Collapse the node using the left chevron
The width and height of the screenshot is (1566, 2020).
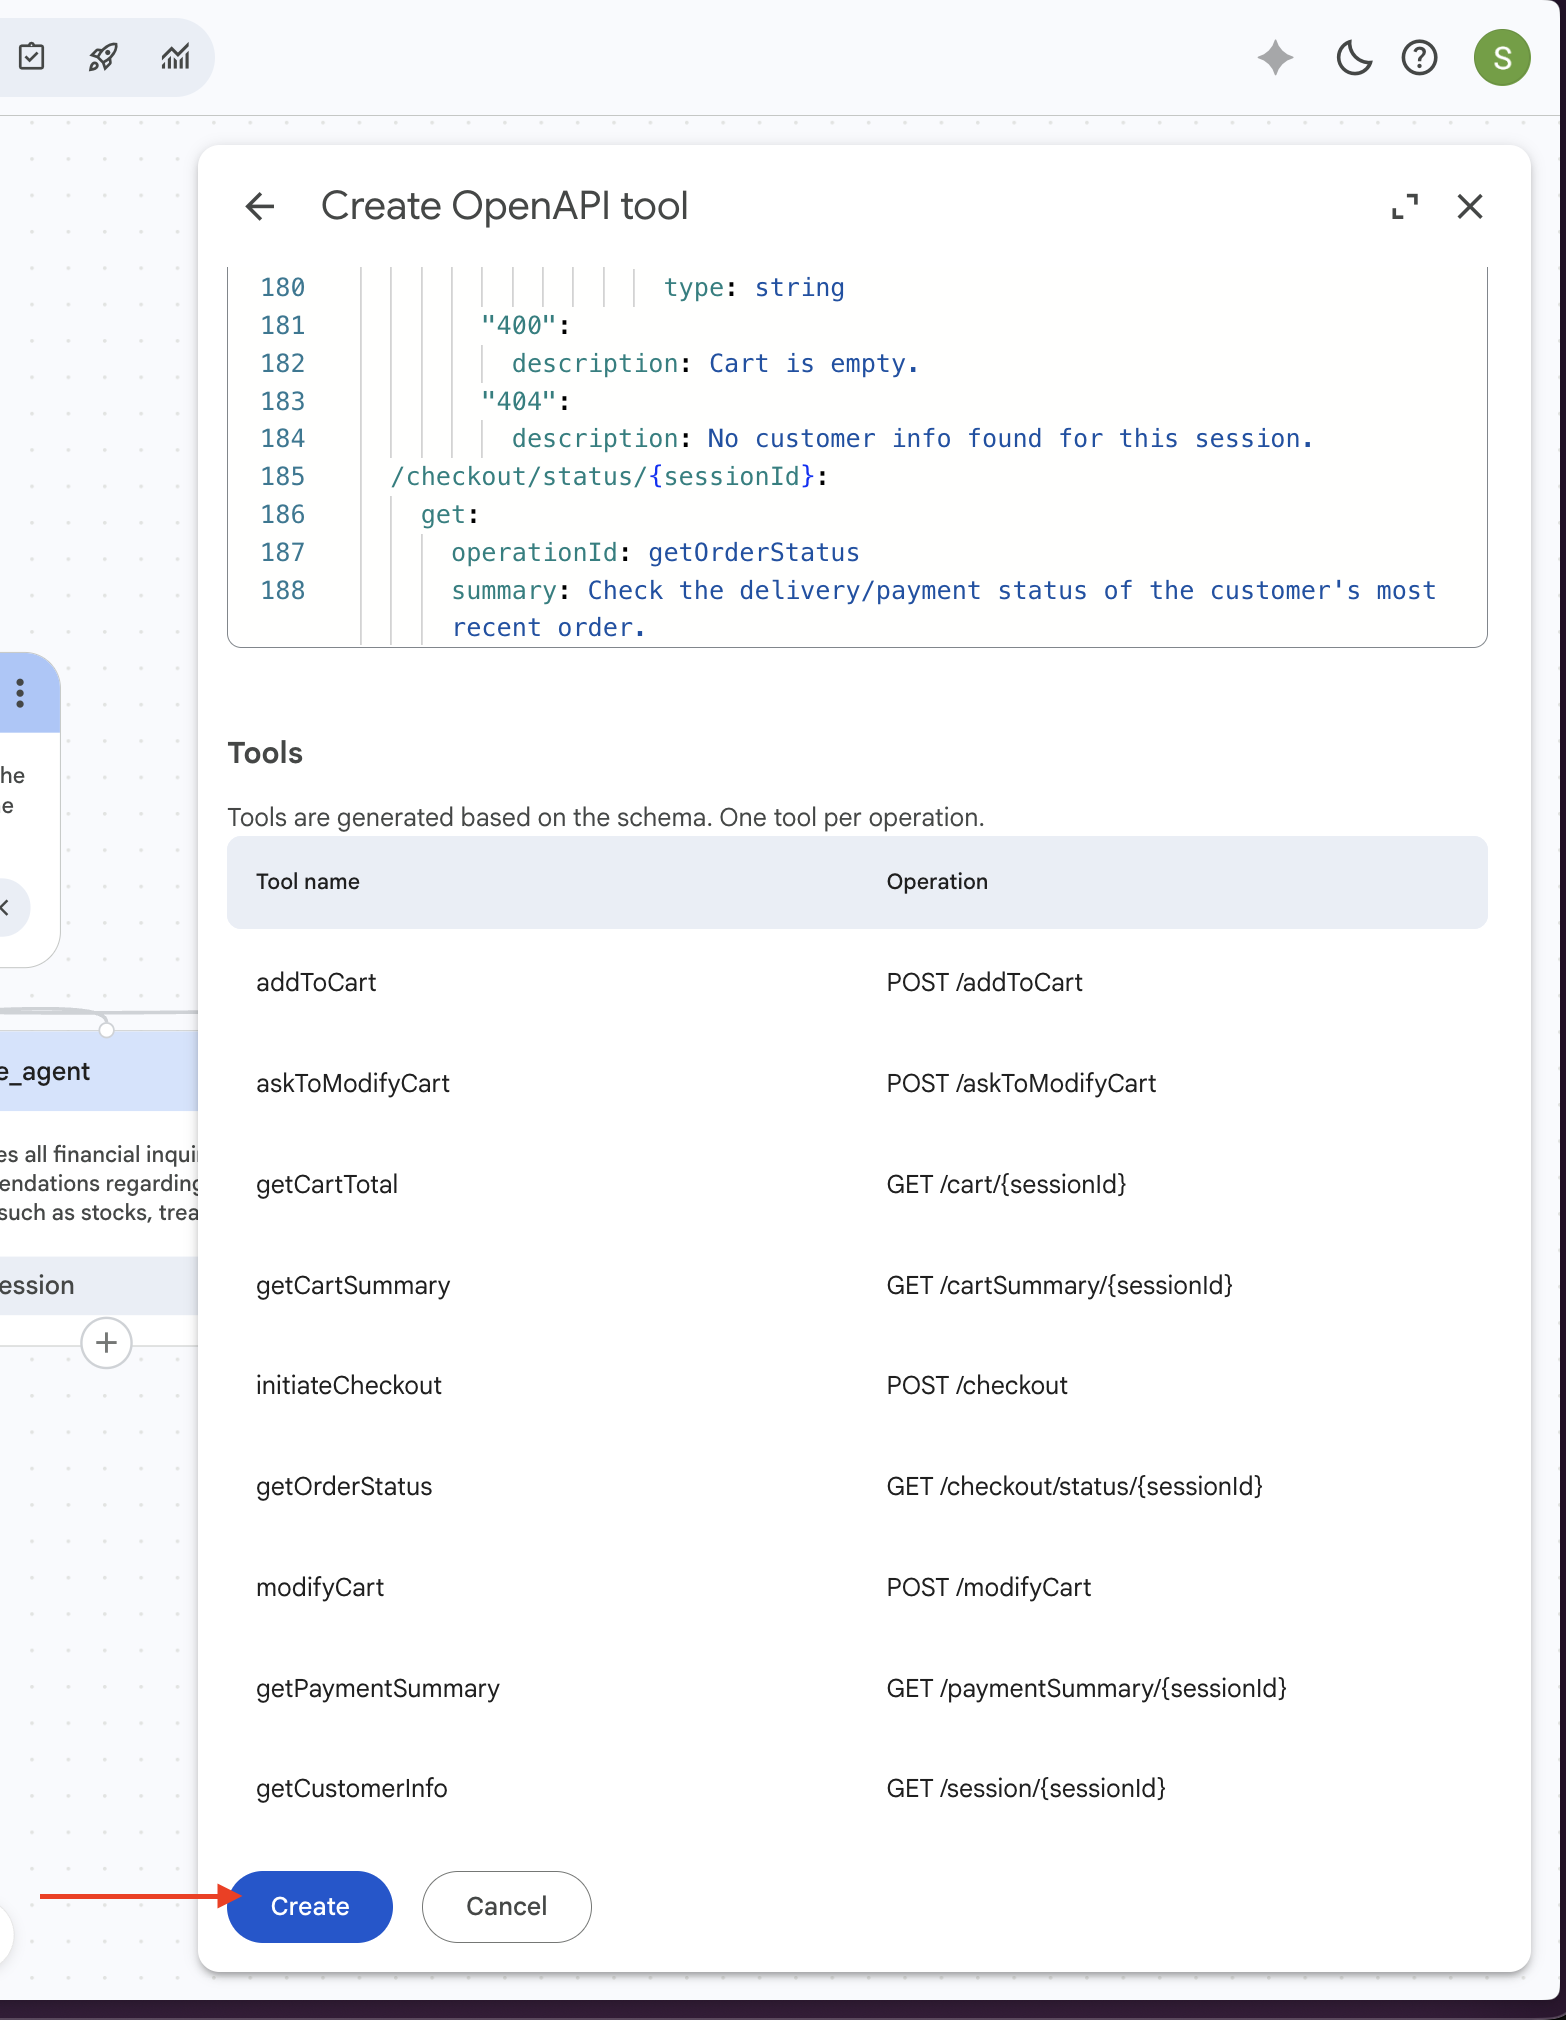[6, 908]
